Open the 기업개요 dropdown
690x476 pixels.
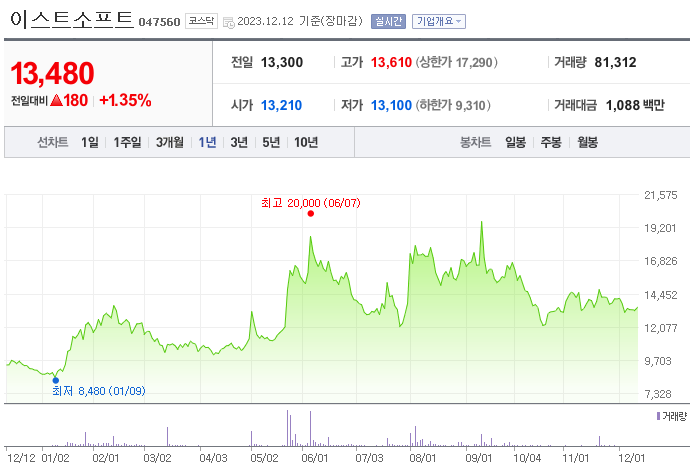tap(438, 21)
